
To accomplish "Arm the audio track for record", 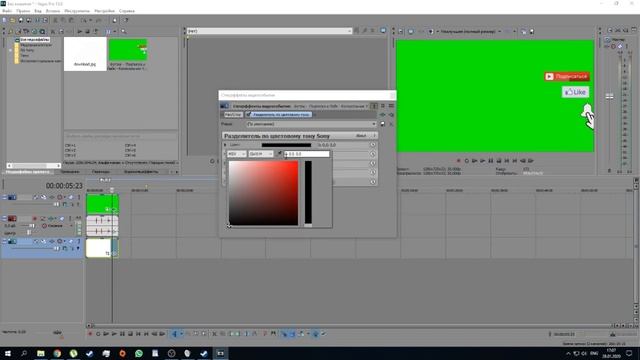I will (35, 219).
